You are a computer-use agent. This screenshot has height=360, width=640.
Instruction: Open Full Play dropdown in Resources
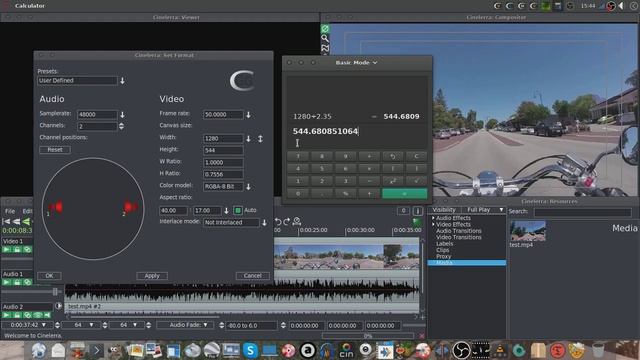(484, 210)
